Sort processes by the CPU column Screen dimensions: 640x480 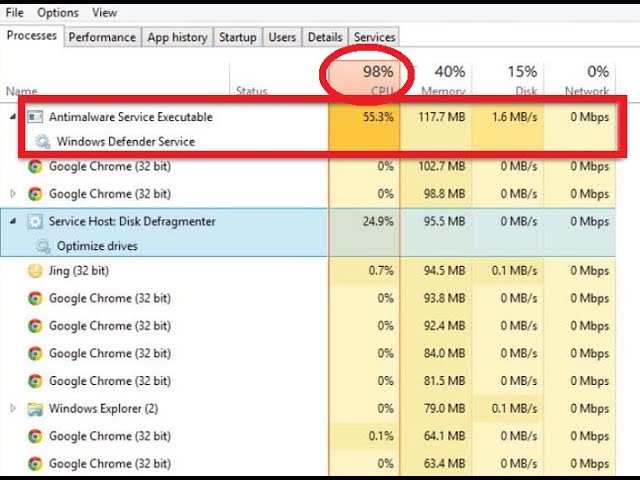(364, 78)
